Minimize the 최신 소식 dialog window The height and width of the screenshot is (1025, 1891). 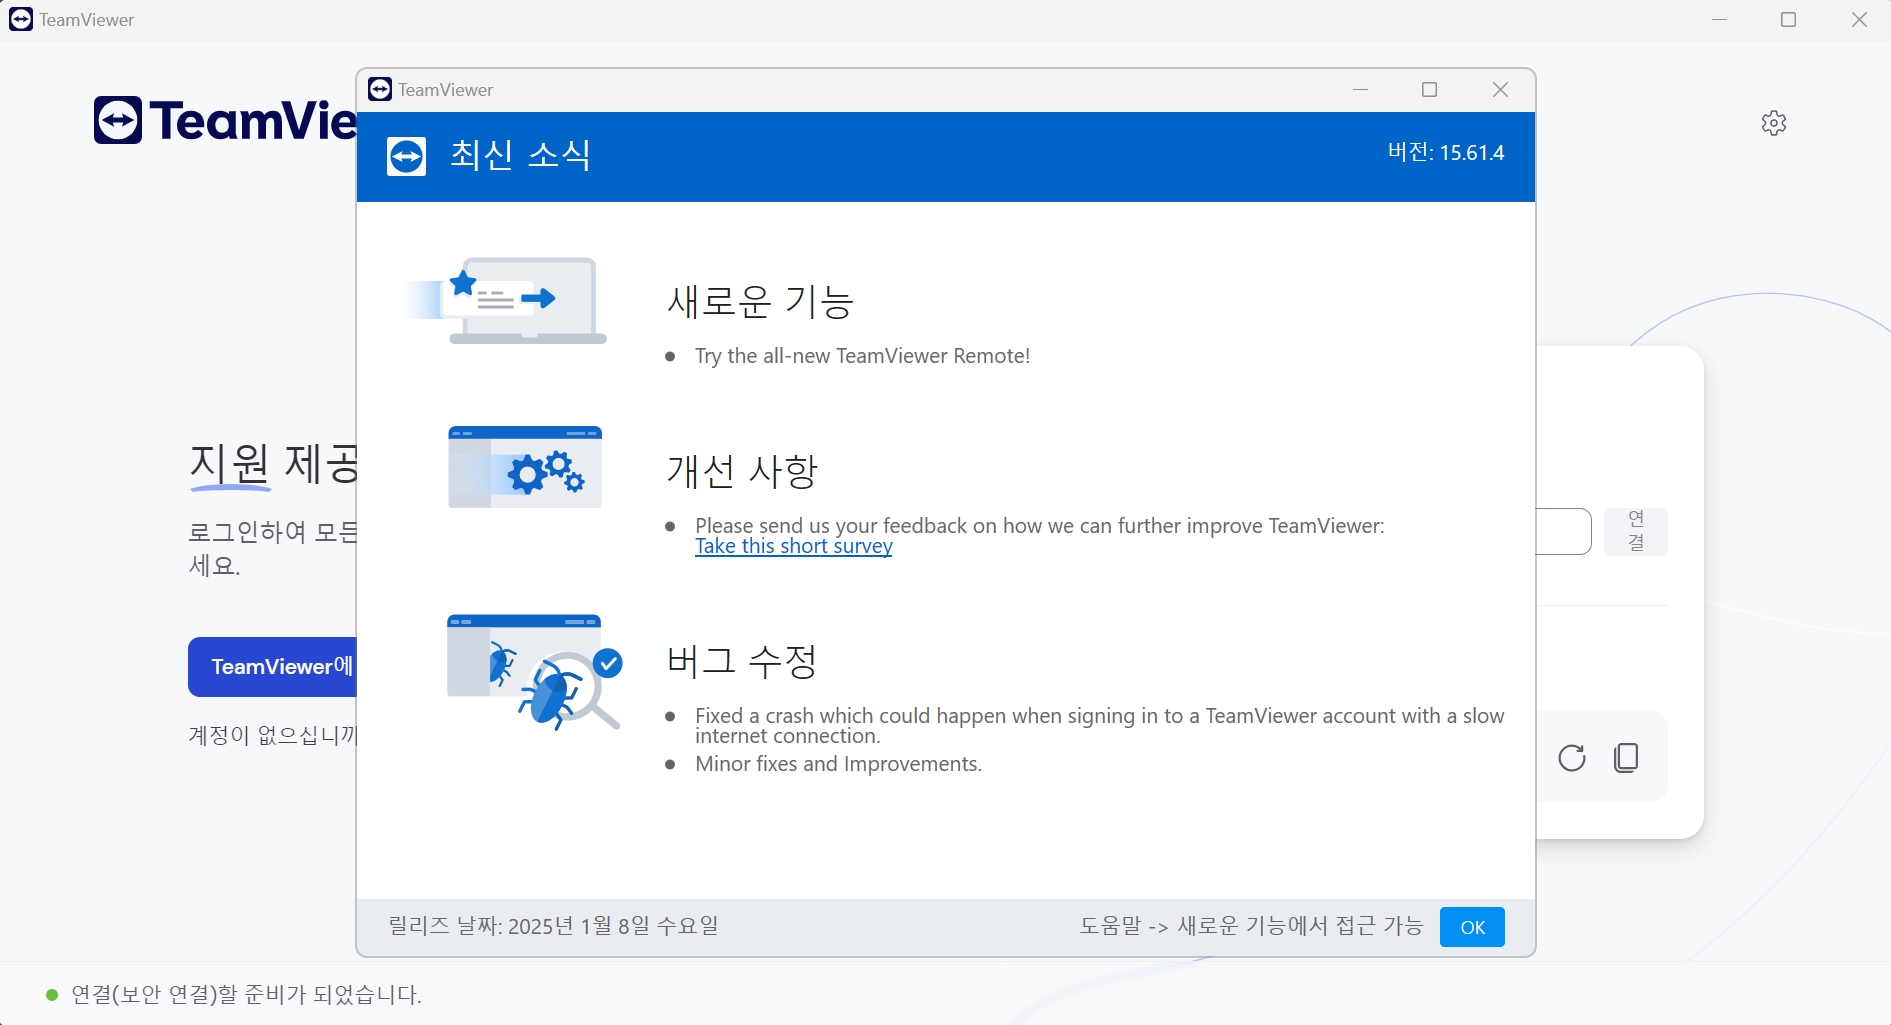(x=1360, y=90)
